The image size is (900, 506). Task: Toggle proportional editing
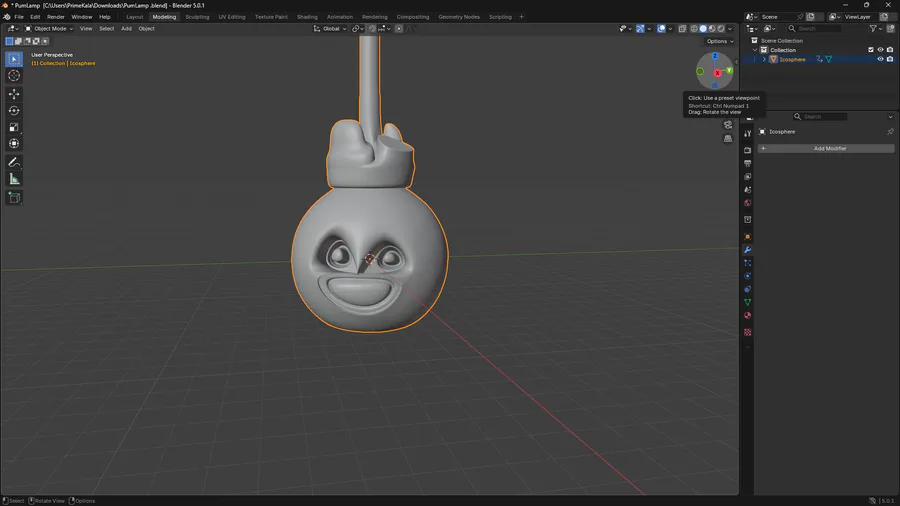click(x=398, y=29)
